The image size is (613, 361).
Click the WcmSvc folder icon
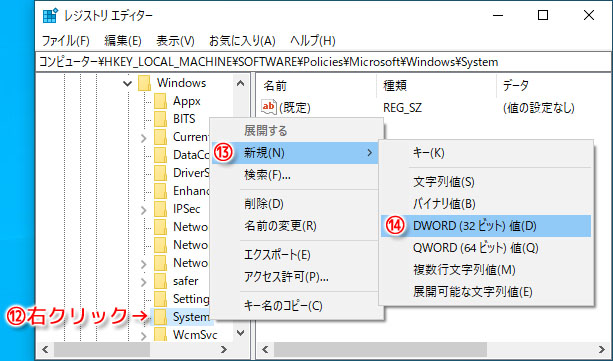160,335
